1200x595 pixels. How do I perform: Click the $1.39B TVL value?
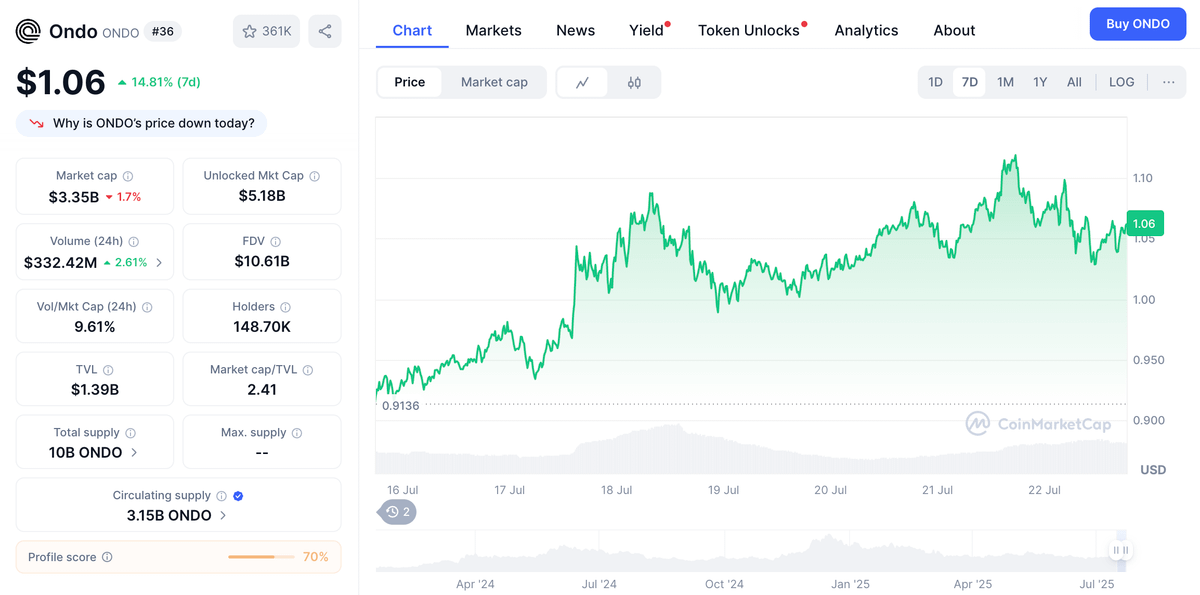coord(95,390)
